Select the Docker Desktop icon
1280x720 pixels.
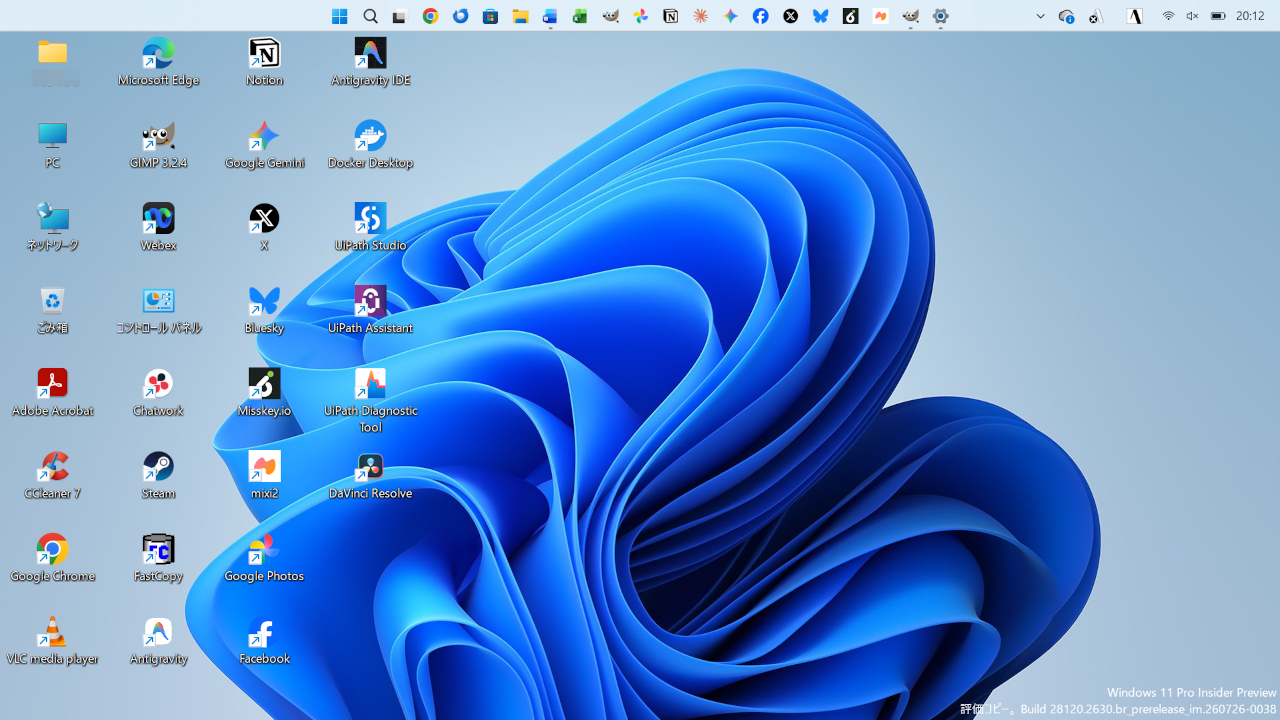370,145
